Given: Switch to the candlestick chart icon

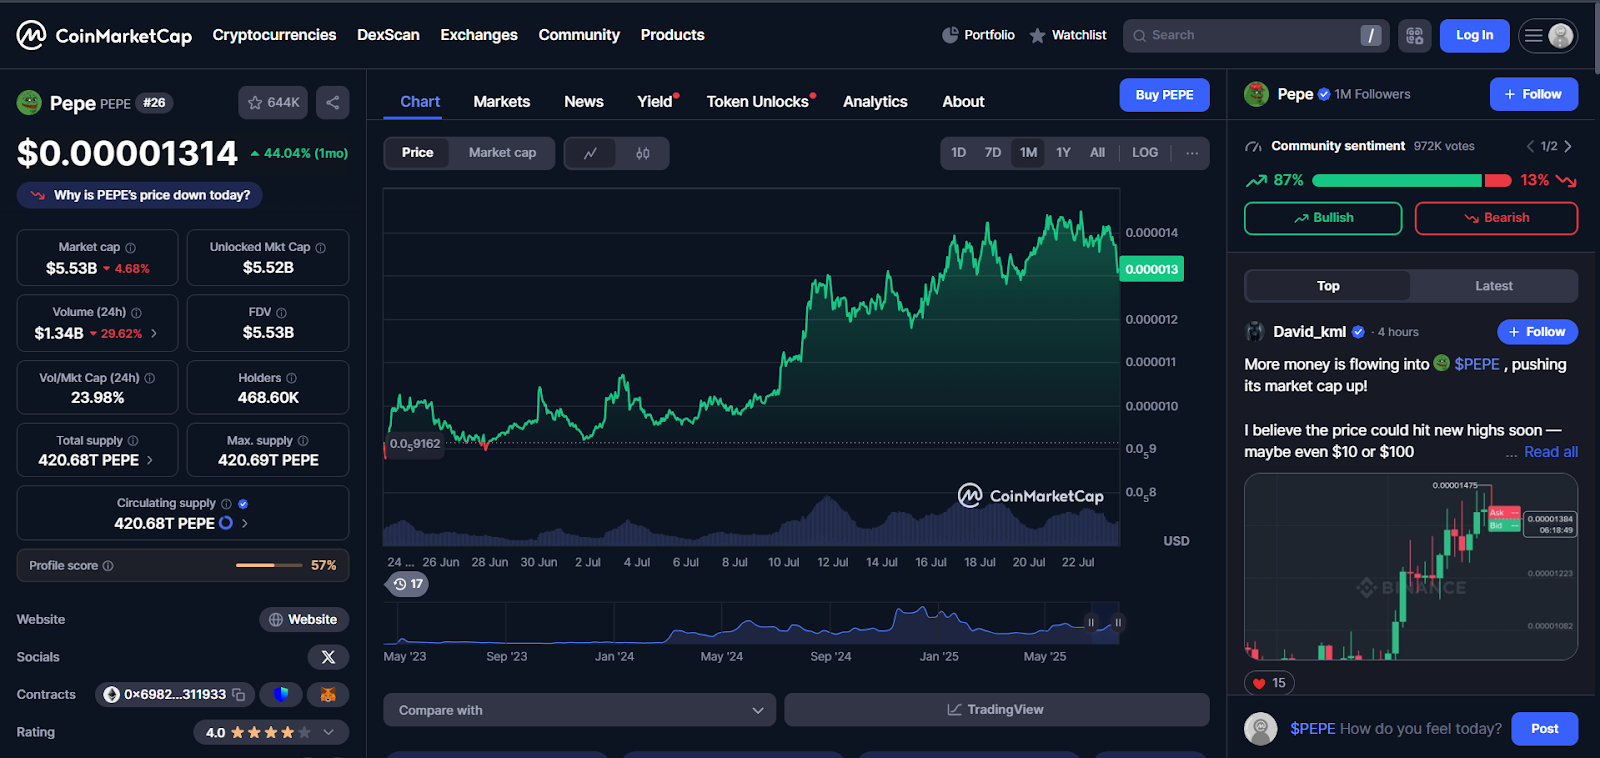Looking at the screenshot, I should [x=643, y=153].
